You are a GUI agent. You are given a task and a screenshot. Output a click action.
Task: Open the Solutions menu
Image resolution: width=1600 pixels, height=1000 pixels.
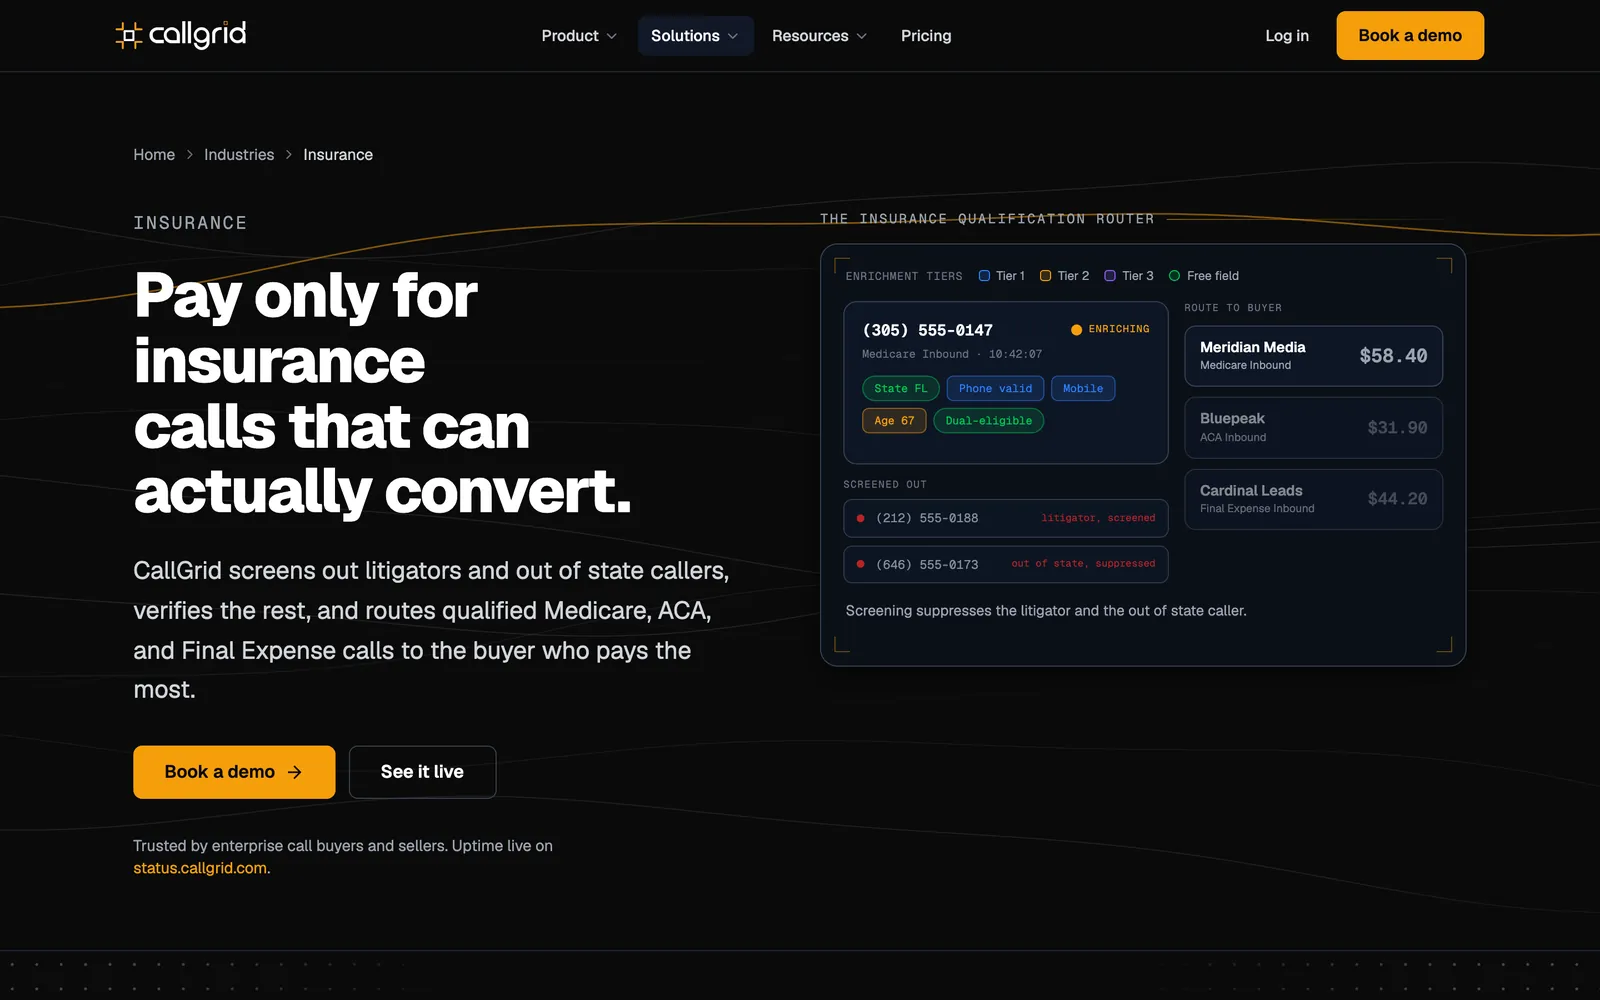pyautogui.click(x=695, y=36)
